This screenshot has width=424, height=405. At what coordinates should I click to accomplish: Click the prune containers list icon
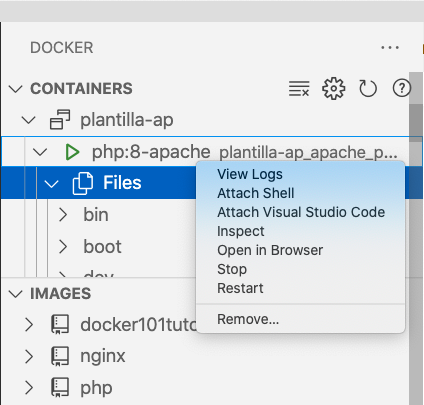[299, 89]
